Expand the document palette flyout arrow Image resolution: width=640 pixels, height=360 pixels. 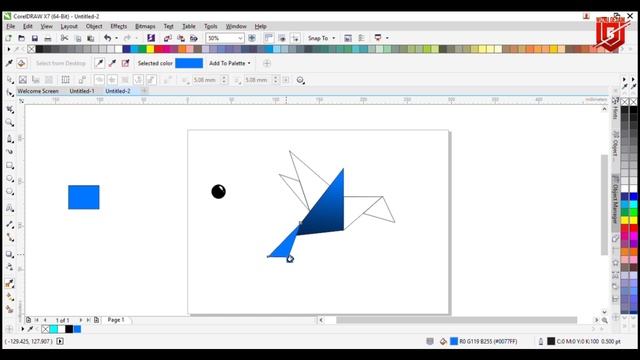click(22, 329)
